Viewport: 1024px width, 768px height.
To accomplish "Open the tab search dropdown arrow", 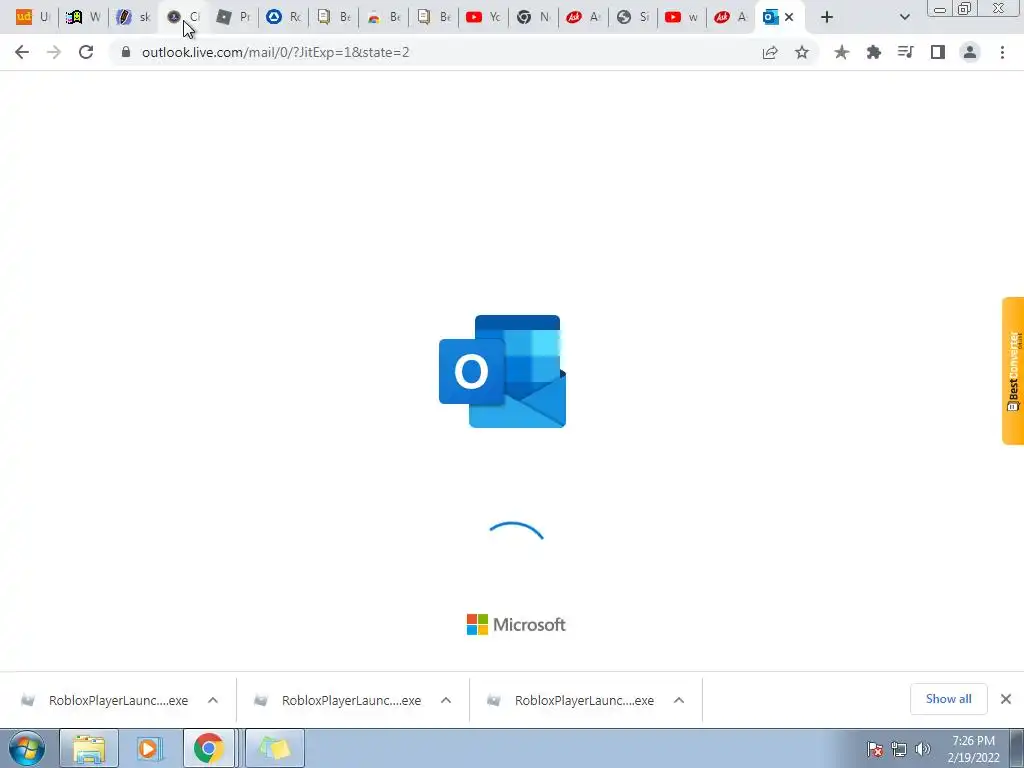I will 904,18.
